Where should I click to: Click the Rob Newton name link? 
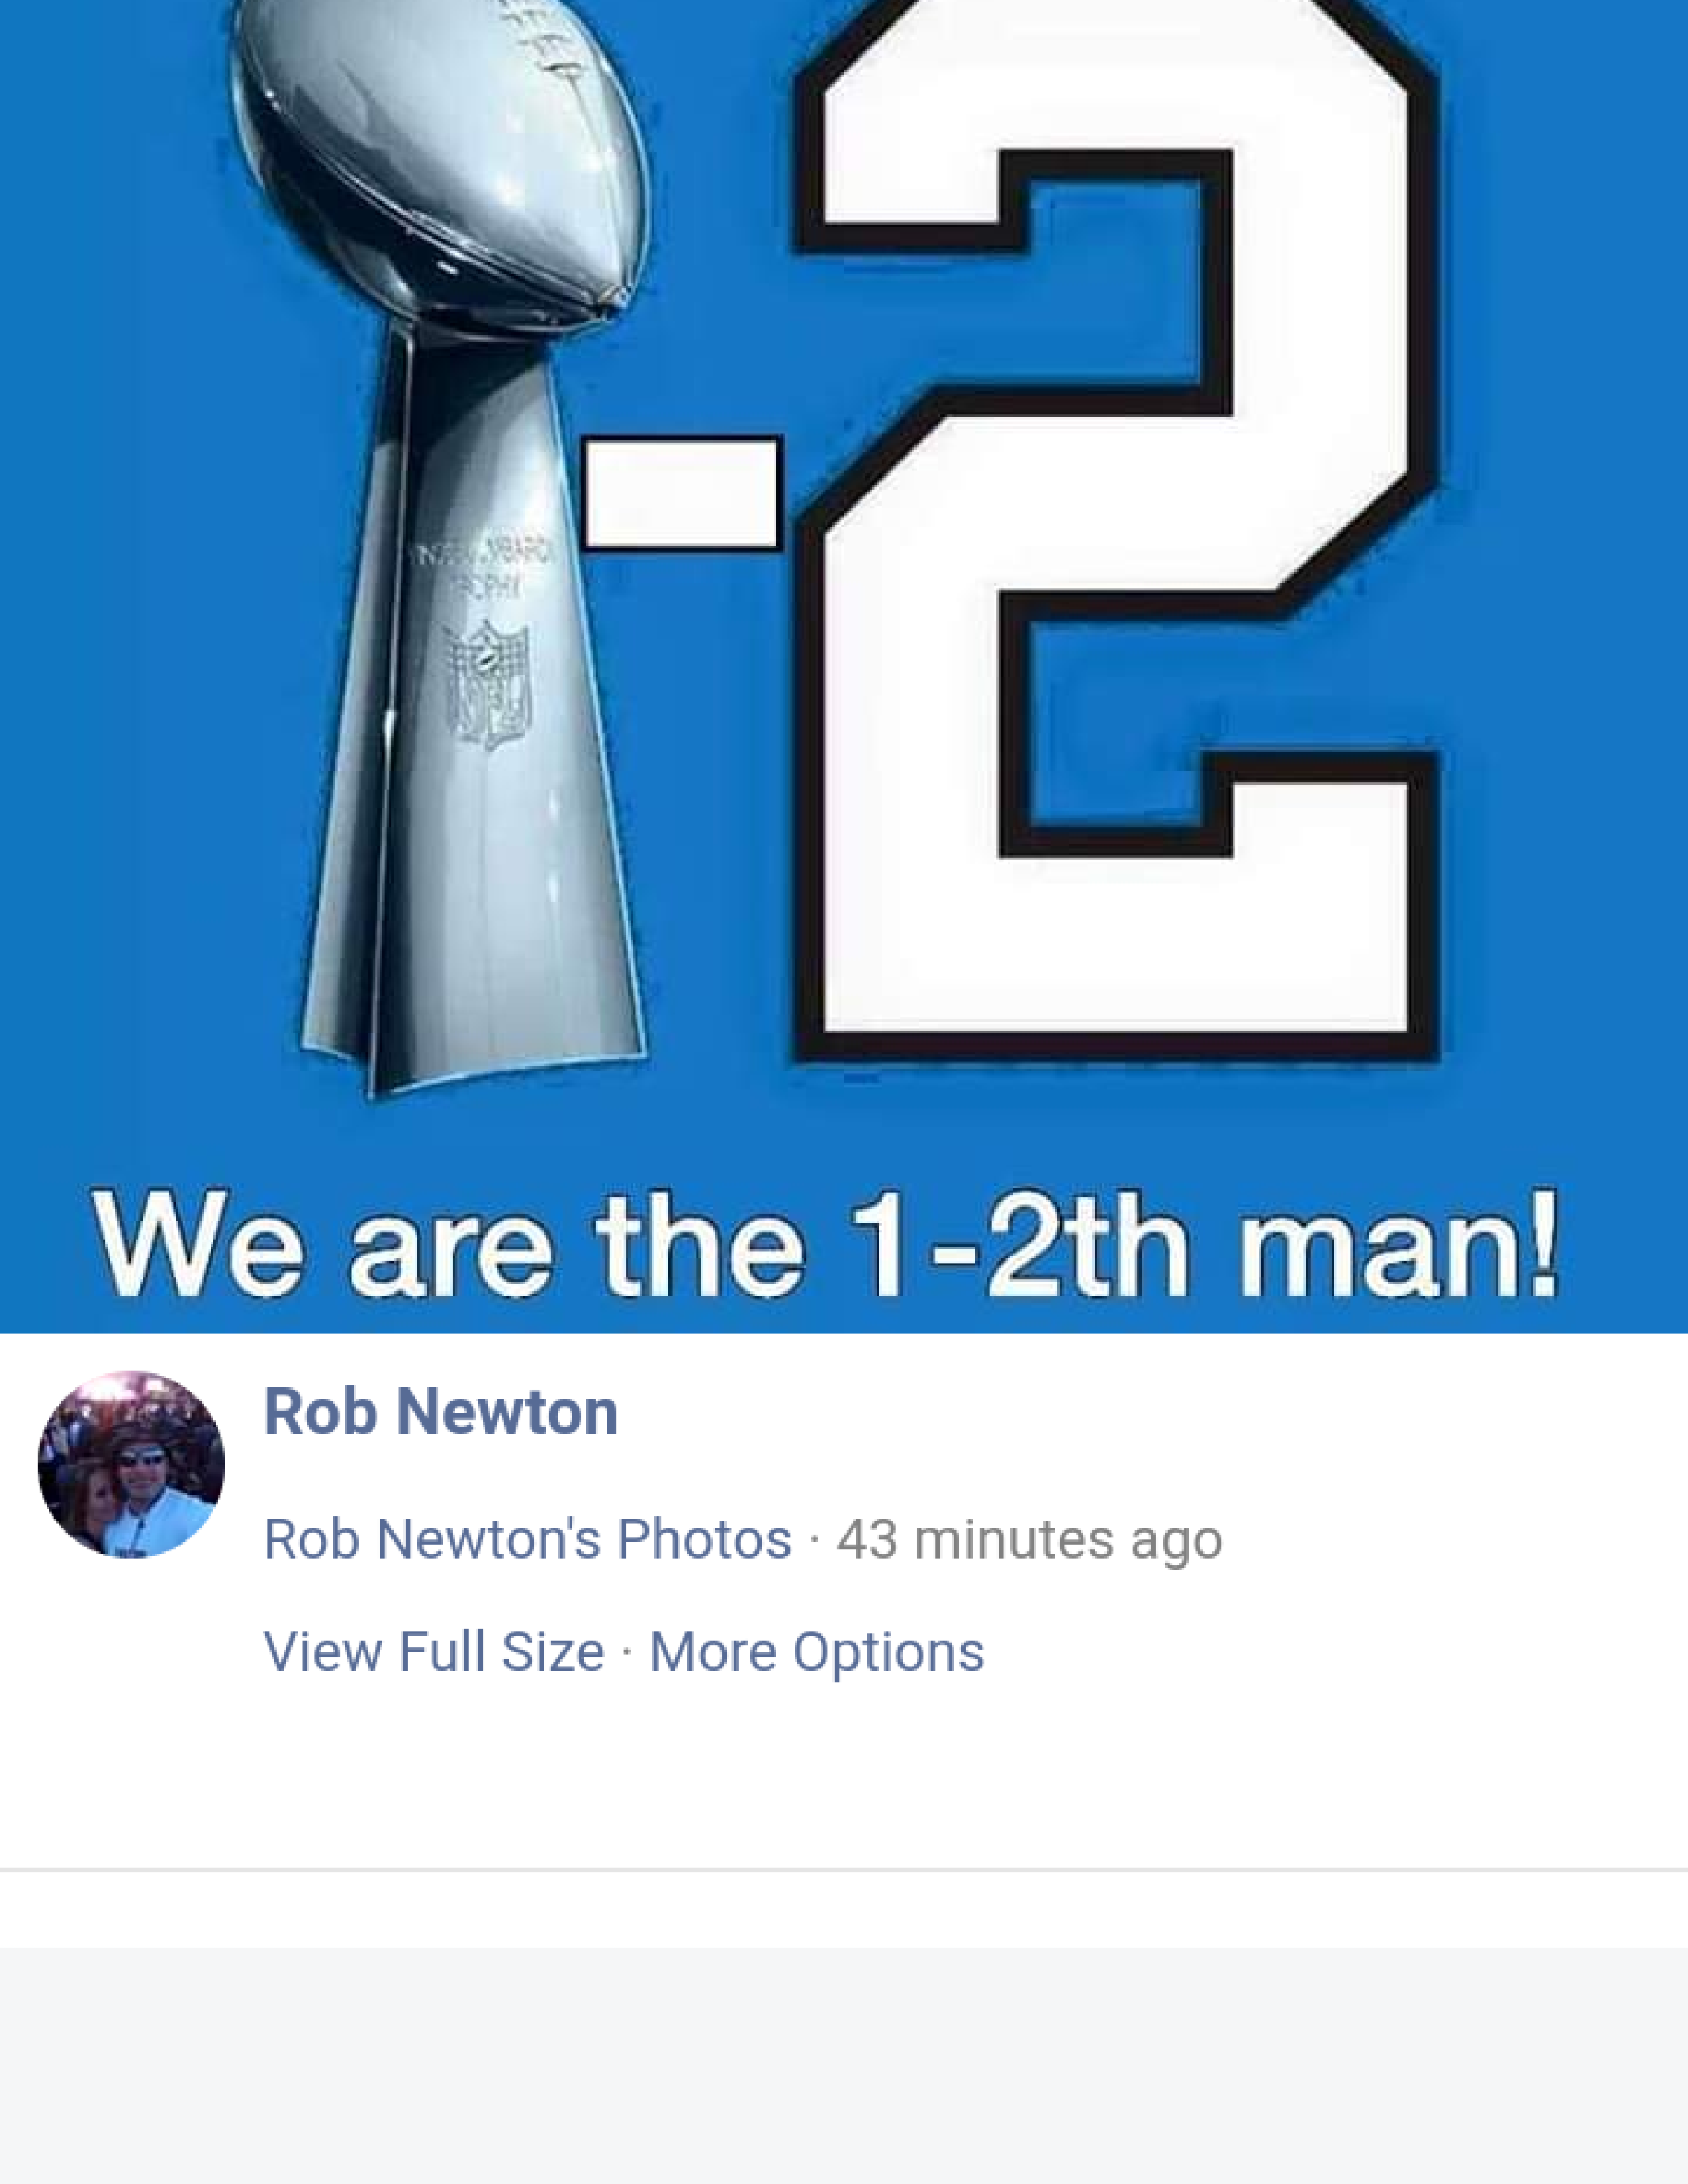coord(440,1412)
